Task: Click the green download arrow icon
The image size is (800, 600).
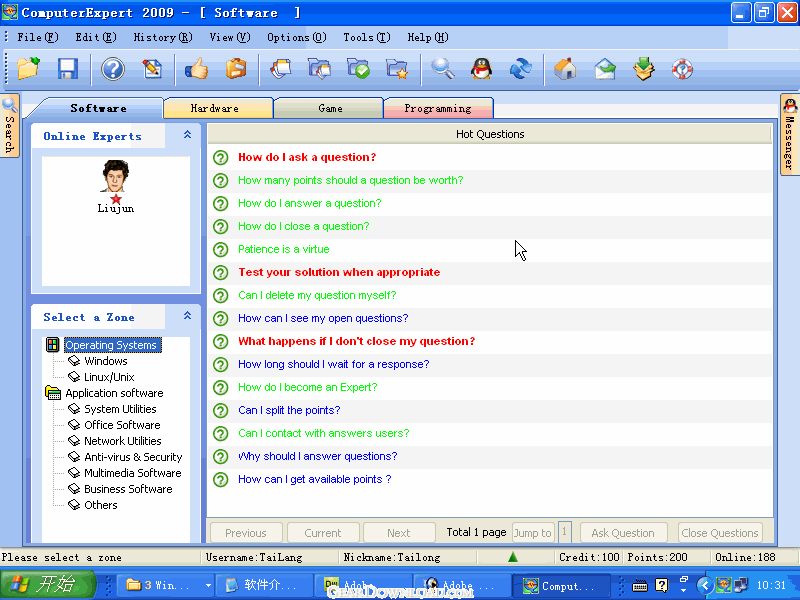Action: tap(643, 68)
